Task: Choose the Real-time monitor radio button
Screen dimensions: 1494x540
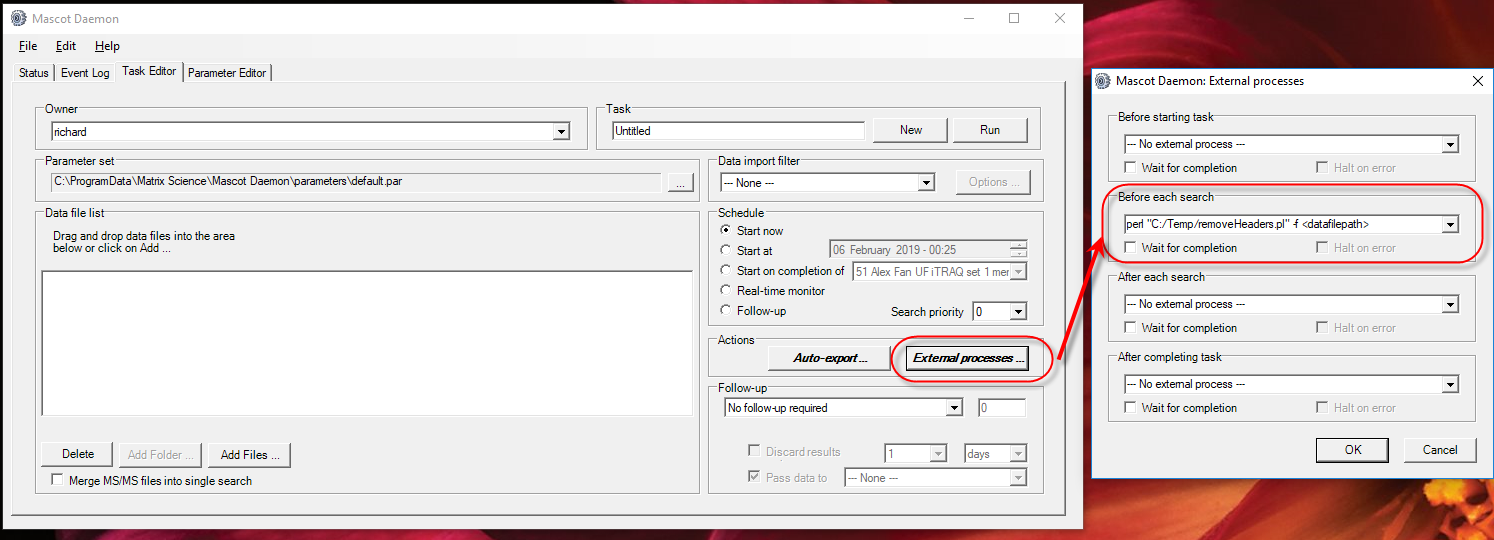Action: click(x=727, y=291)
